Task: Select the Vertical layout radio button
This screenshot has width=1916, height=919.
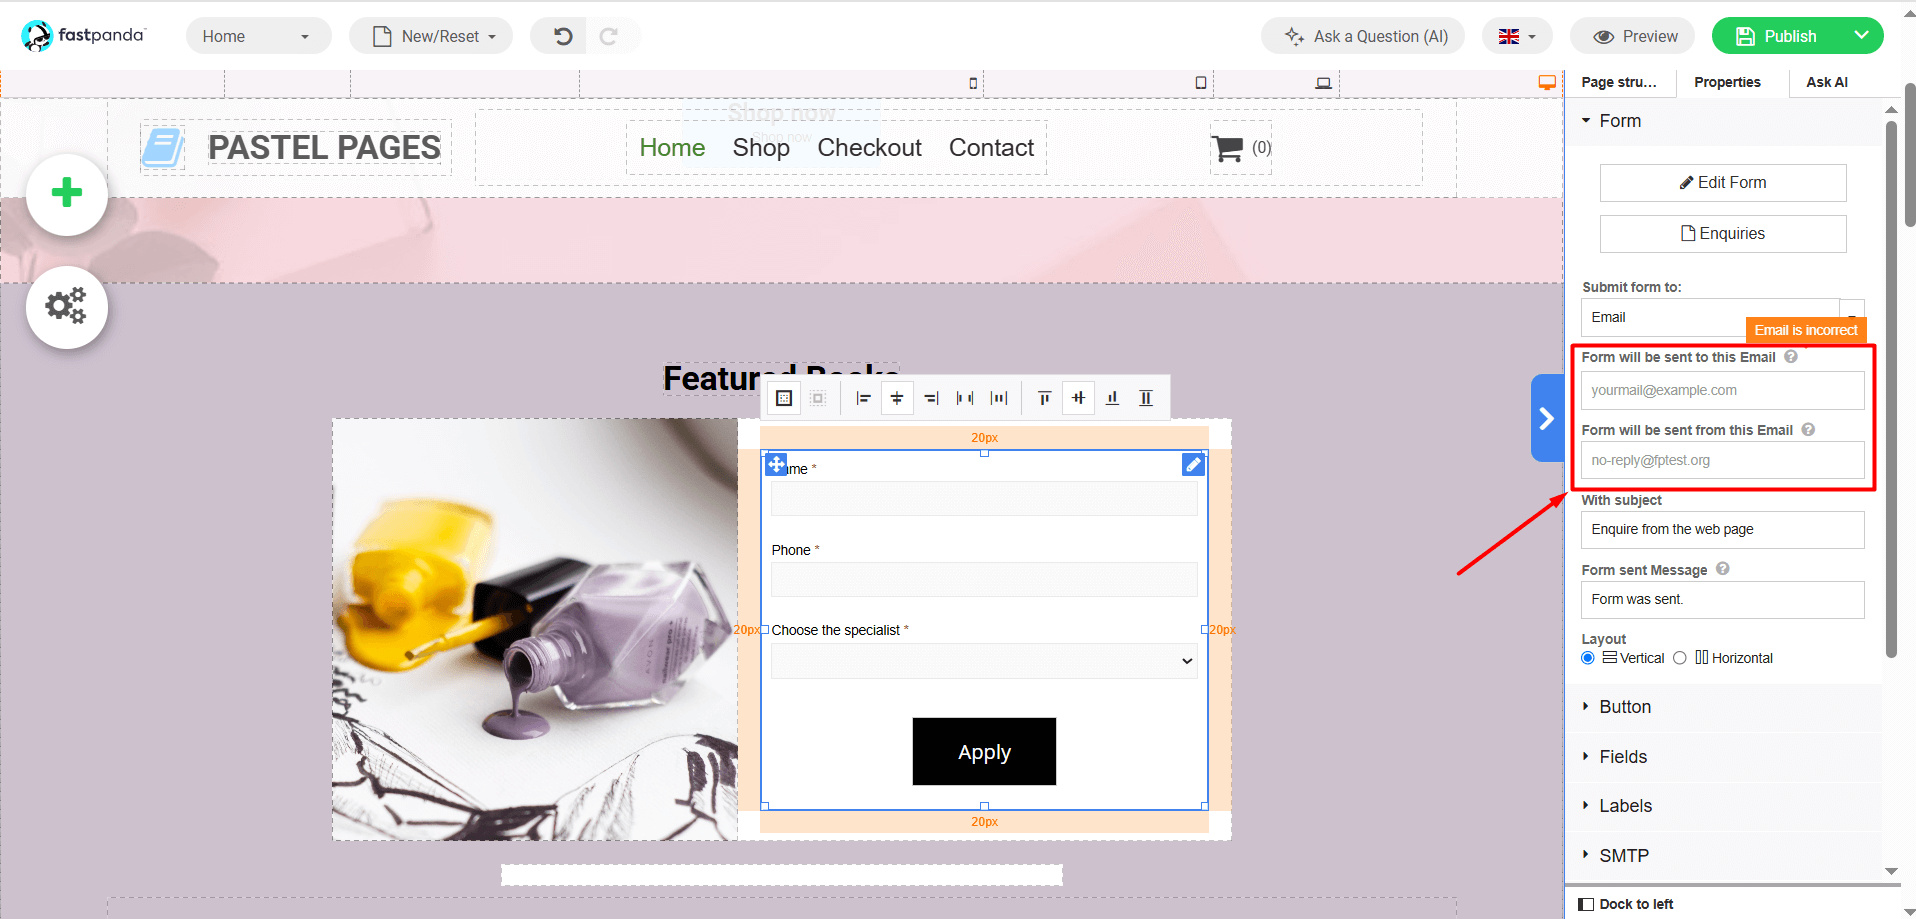Action: pyautogui.click(x=1588, y=658)
